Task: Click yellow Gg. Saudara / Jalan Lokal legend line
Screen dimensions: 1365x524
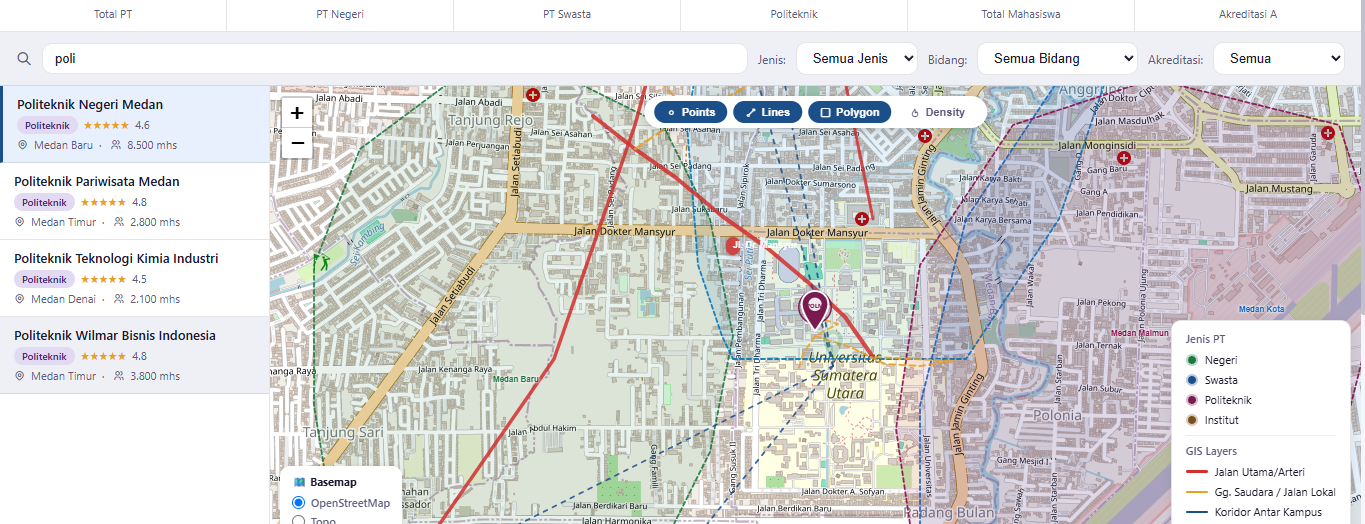Action: [x=1196, y=492]
